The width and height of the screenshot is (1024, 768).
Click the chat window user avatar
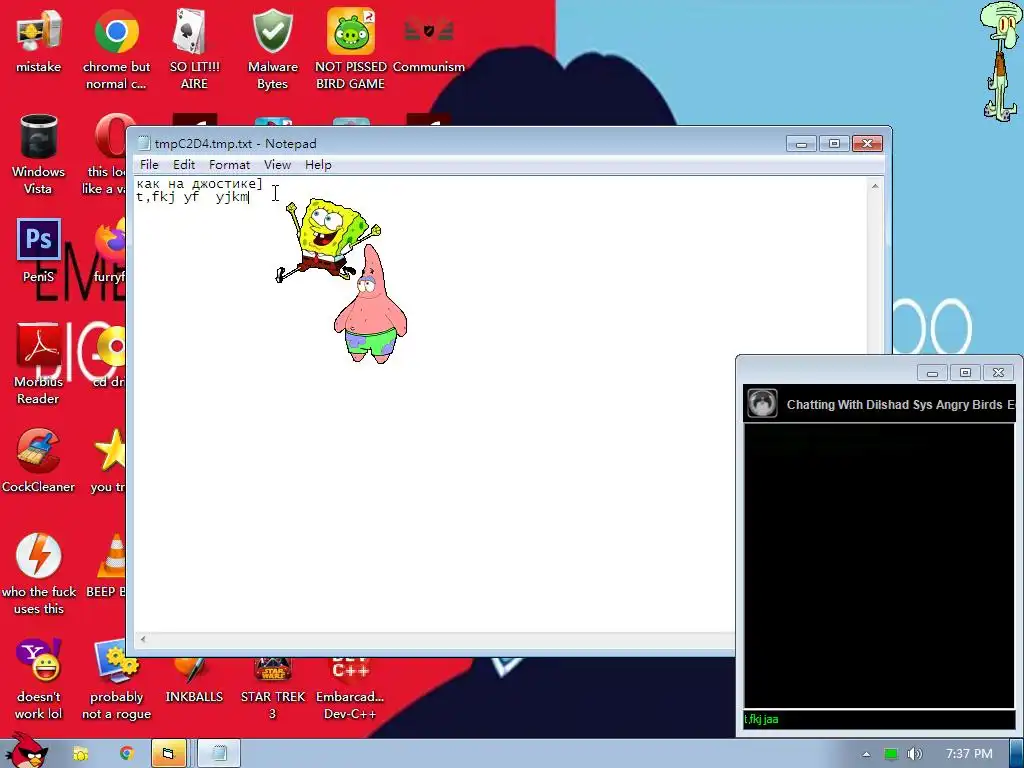click(762, 404)
